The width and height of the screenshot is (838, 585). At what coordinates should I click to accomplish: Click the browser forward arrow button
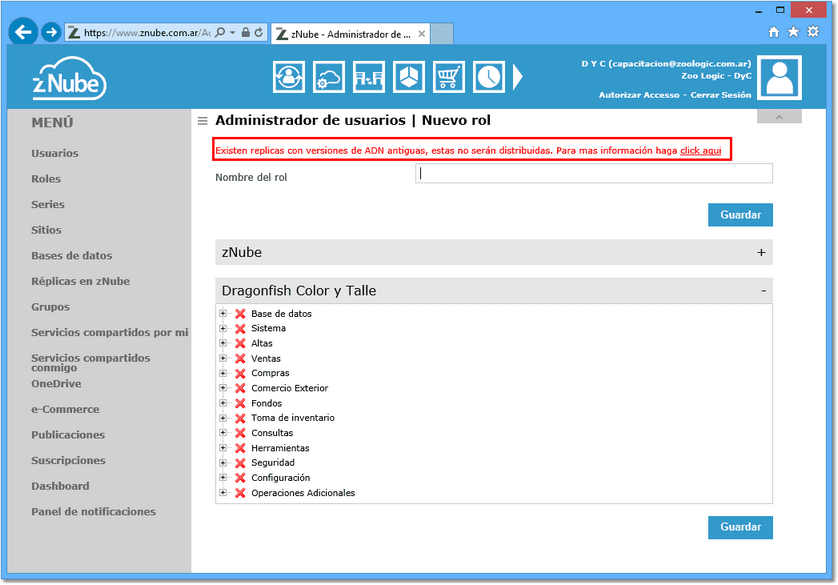[51, 33]
